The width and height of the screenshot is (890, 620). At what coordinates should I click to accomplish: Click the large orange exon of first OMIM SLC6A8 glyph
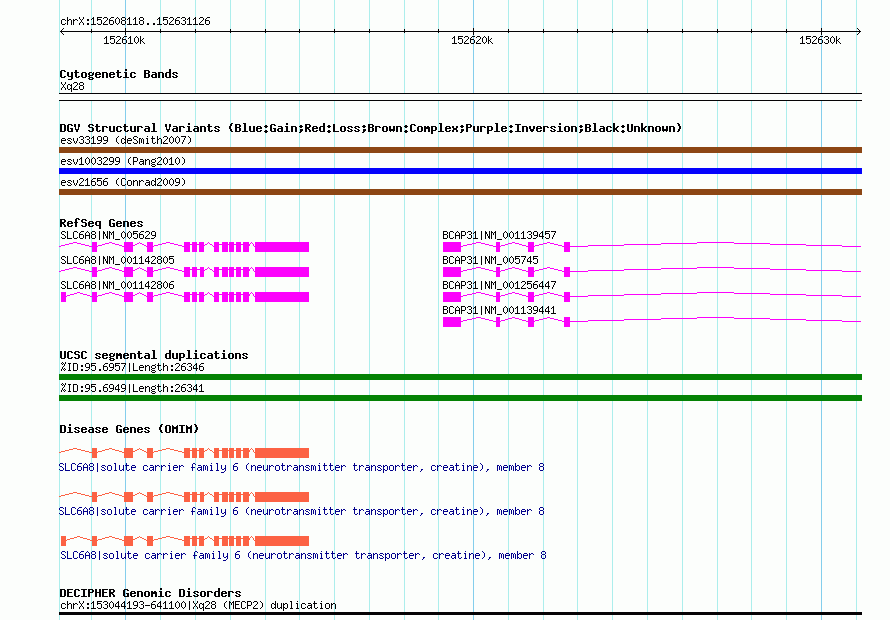pos(282,453)
